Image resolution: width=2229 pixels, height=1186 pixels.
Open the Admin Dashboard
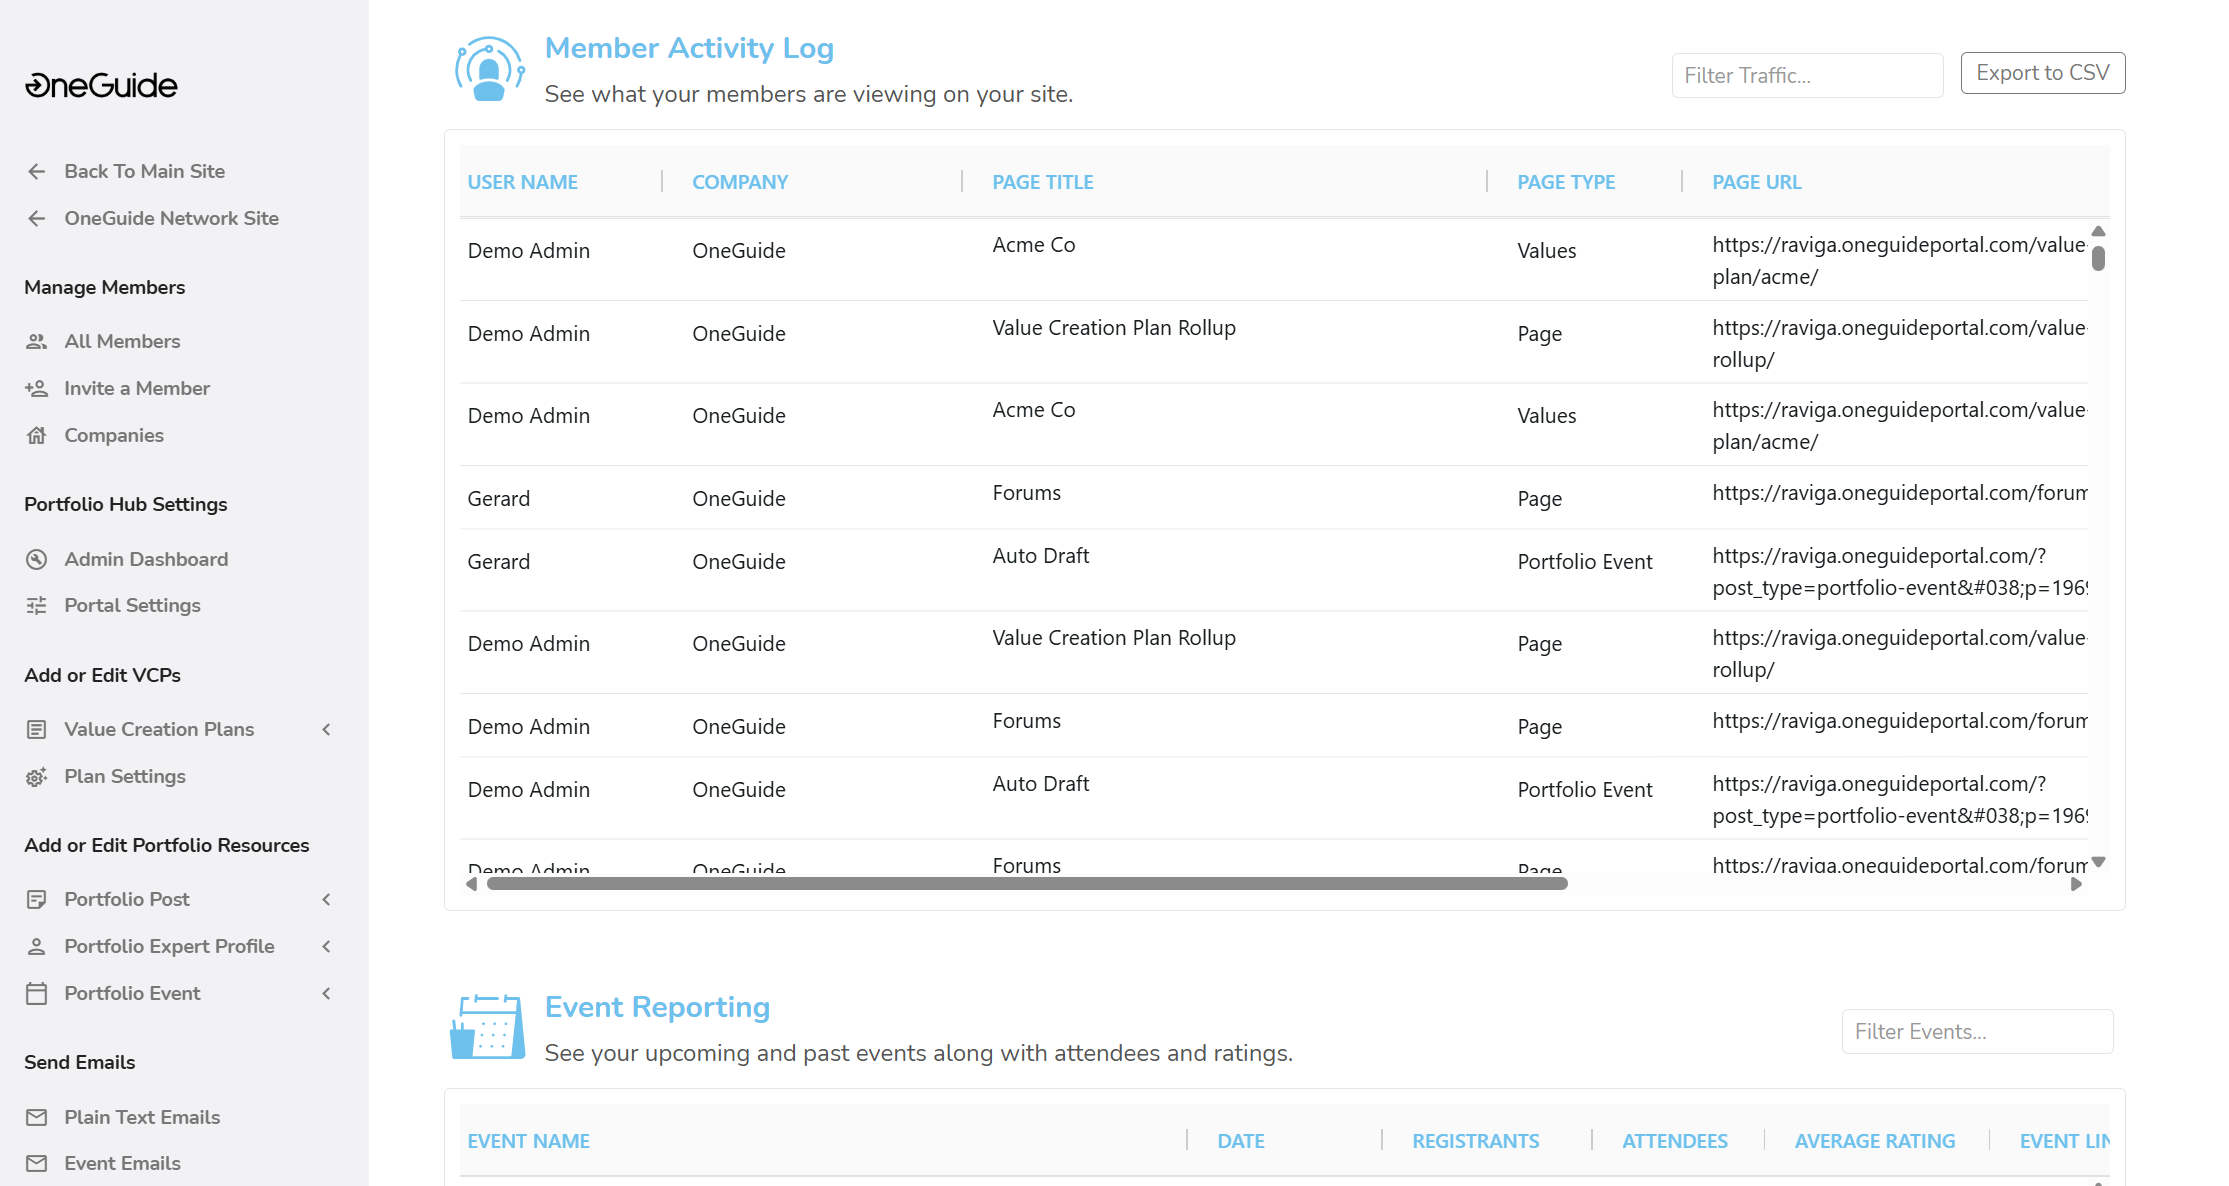click(x=146, y=559)
